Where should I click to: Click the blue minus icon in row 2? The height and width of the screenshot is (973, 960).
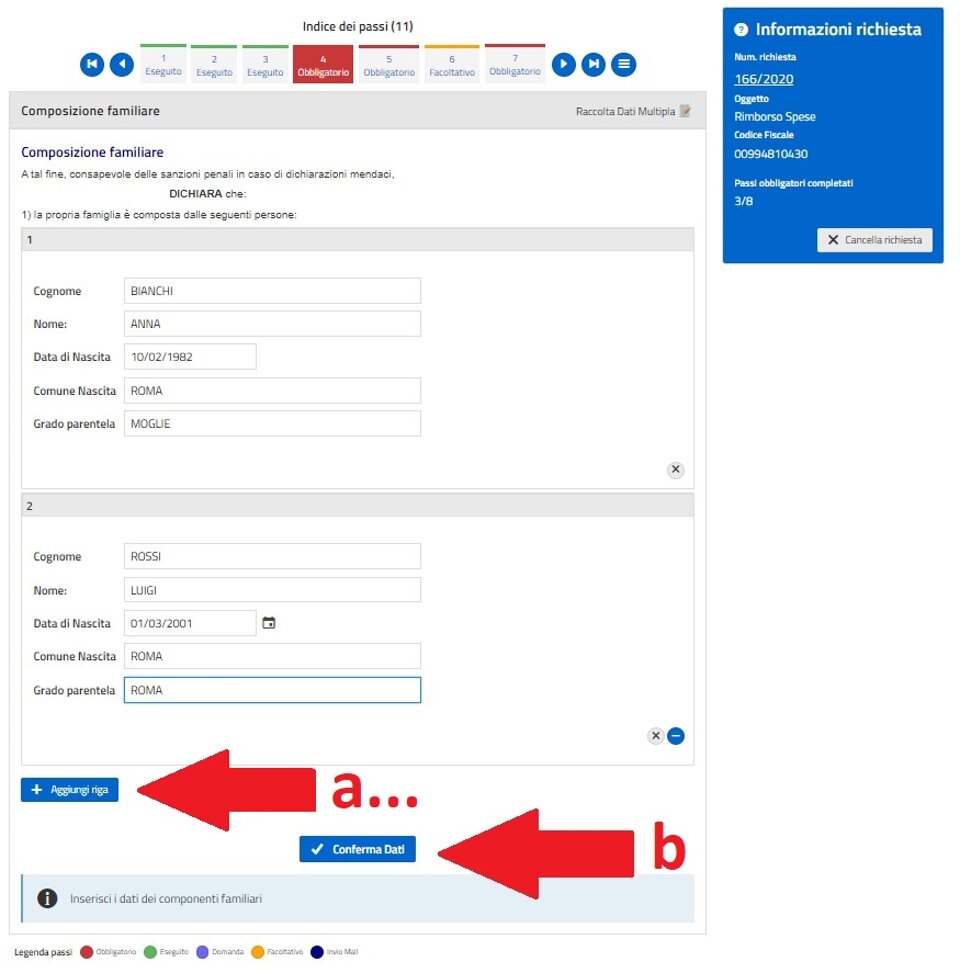[676, 736]
